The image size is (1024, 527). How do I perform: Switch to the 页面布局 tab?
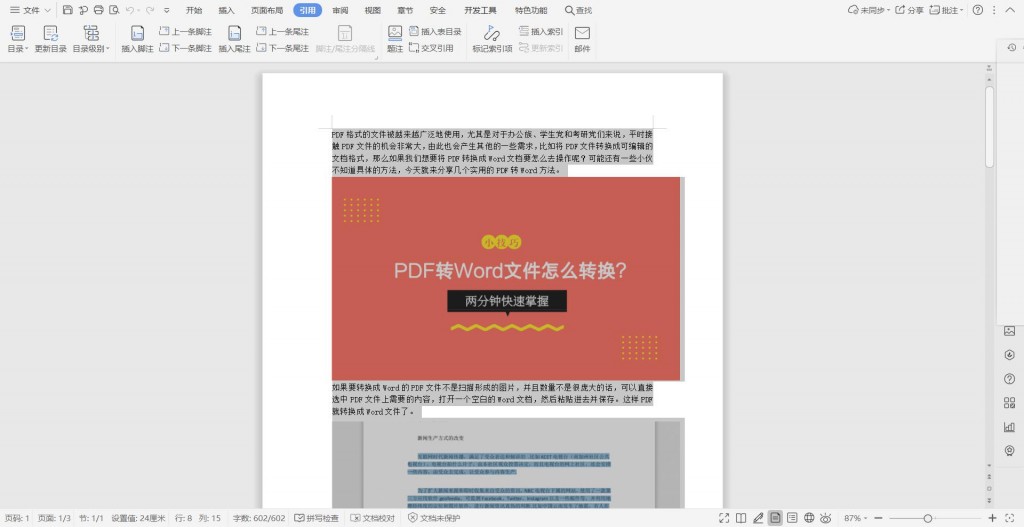click(x=267, y=10)
